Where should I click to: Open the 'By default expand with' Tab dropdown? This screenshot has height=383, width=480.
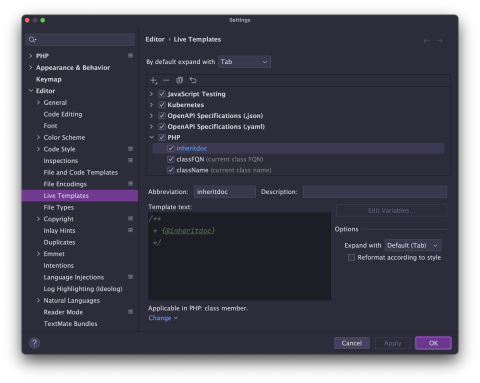coord(244,62)
